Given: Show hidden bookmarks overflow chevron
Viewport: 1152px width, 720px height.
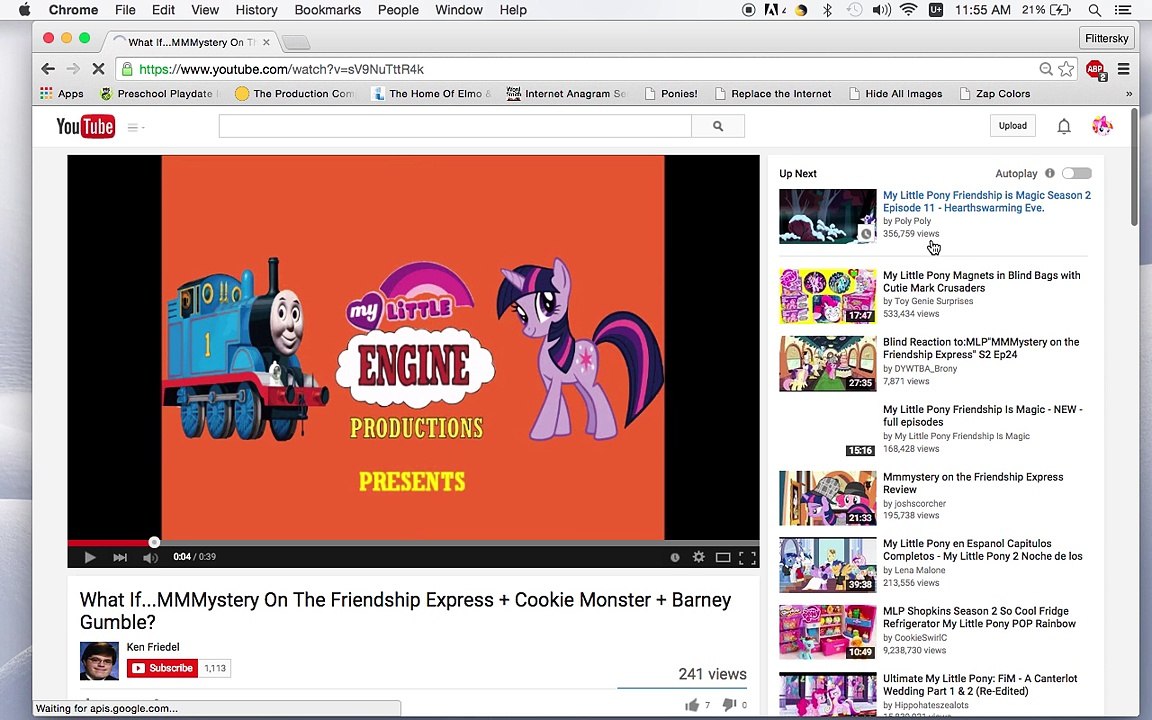Looking at the screenshot, I should [x=1129, y=93].
